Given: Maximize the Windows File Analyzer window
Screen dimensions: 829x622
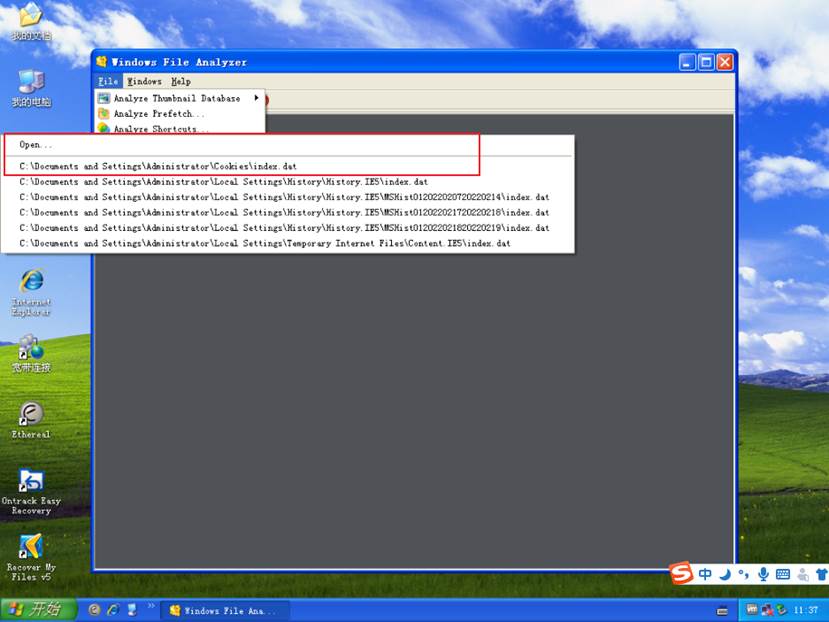Looking at the screenshot, I should click(706, 62).
